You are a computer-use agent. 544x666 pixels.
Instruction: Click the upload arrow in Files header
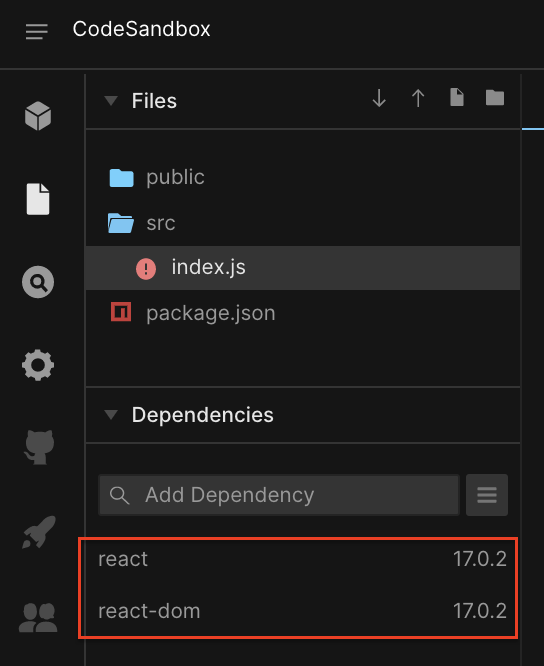click(x=418, y=98)
